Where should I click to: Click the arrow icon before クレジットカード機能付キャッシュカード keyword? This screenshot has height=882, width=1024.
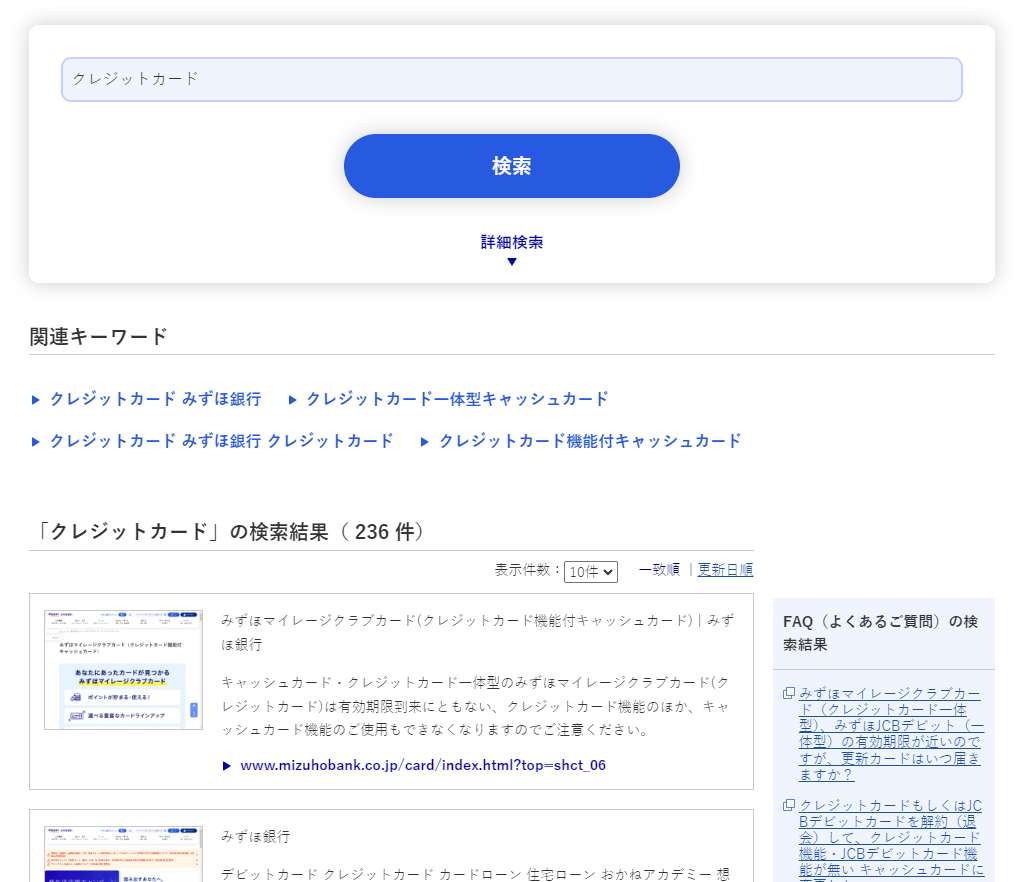(425, 442)
